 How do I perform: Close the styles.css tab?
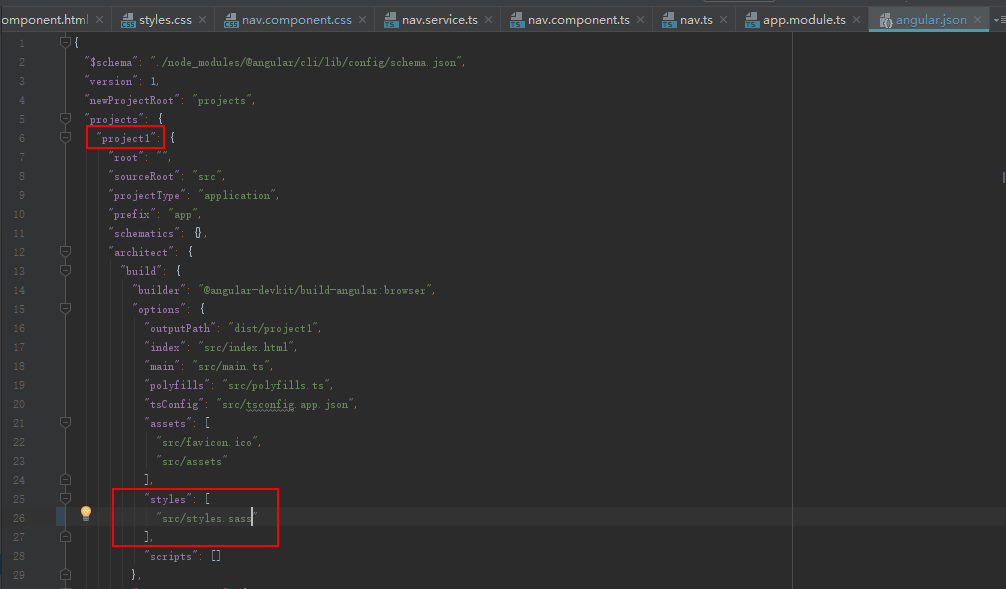click(x=203, y=20)
